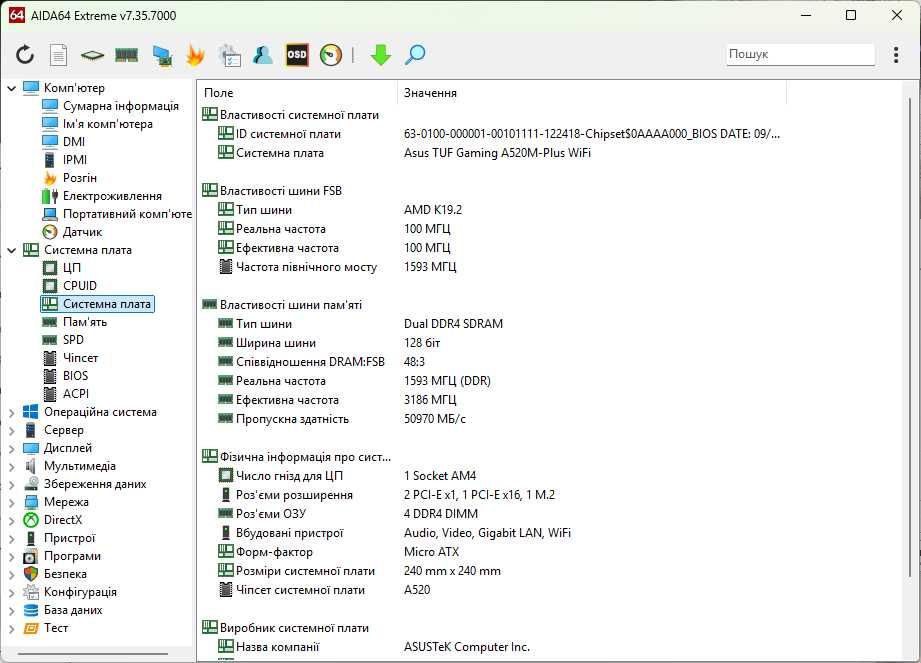Select Сумарна інформація in tree
This screenshot has height=663, width=921.
(120, 106)
